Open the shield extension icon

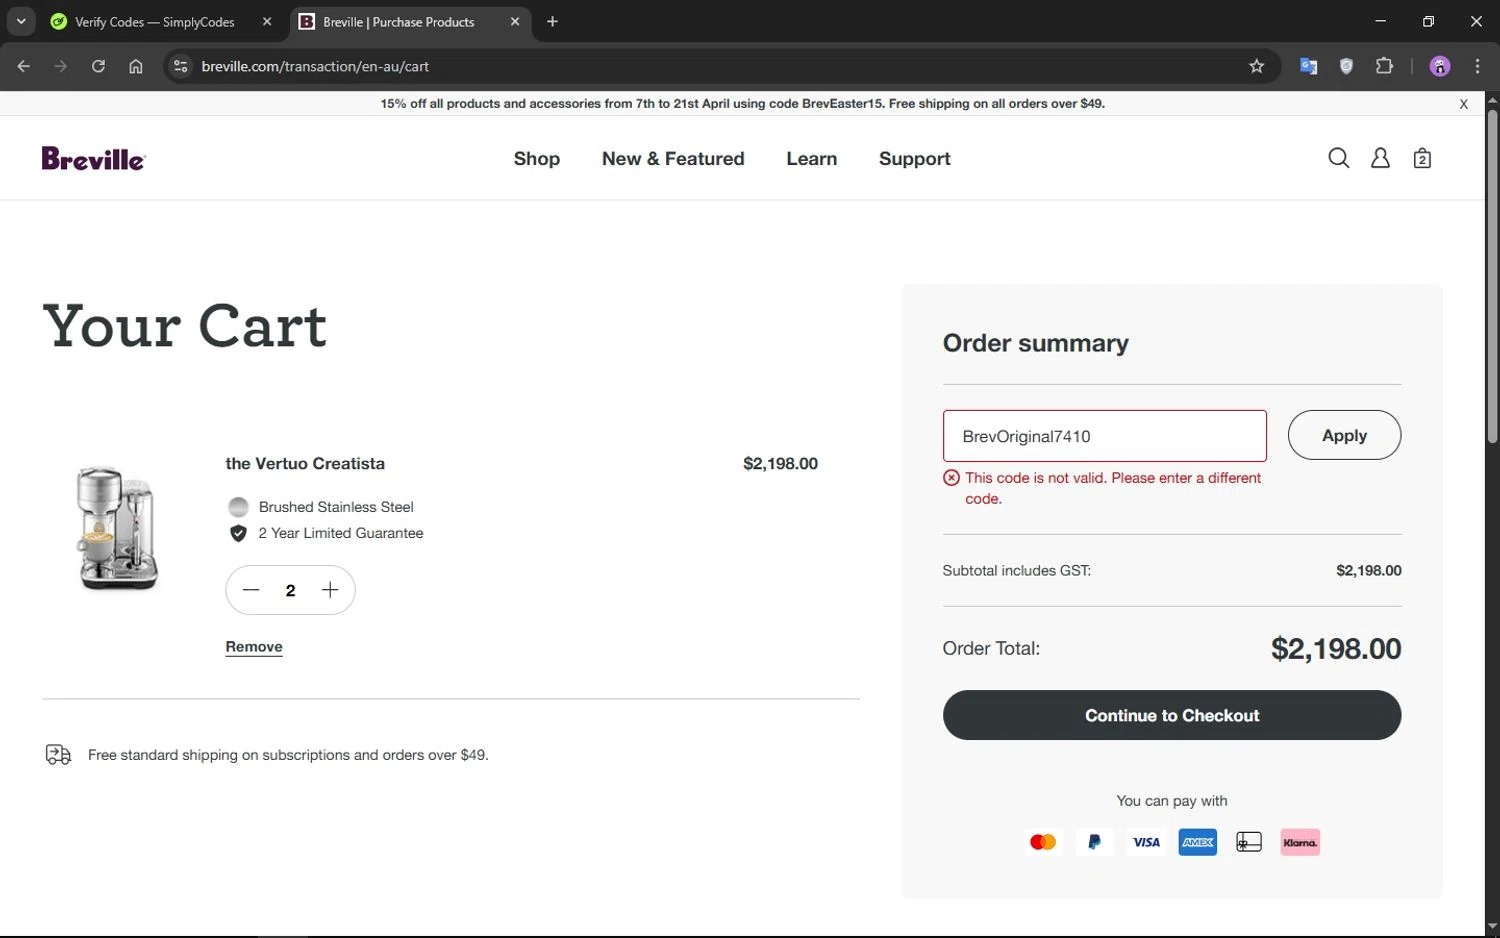pos(1346,66)
